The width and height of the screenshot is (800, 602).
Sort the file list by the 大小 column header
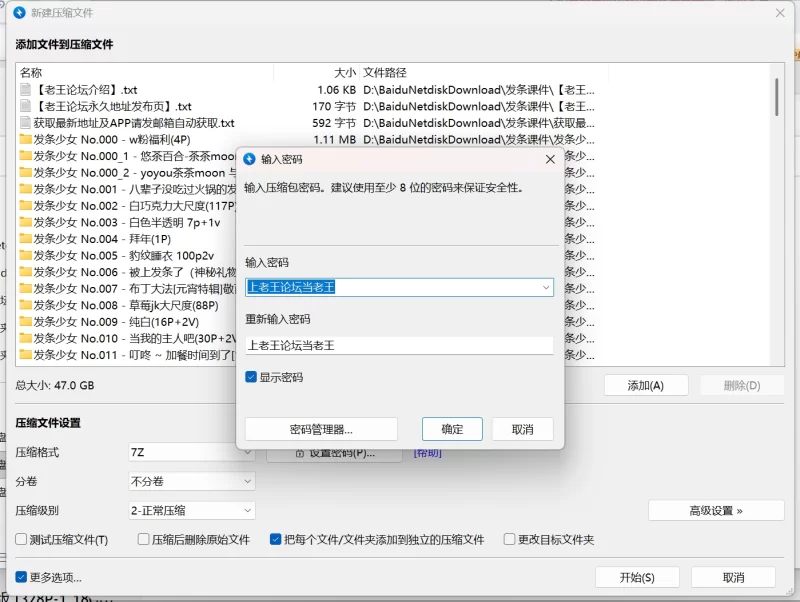(x=343, y=73)
